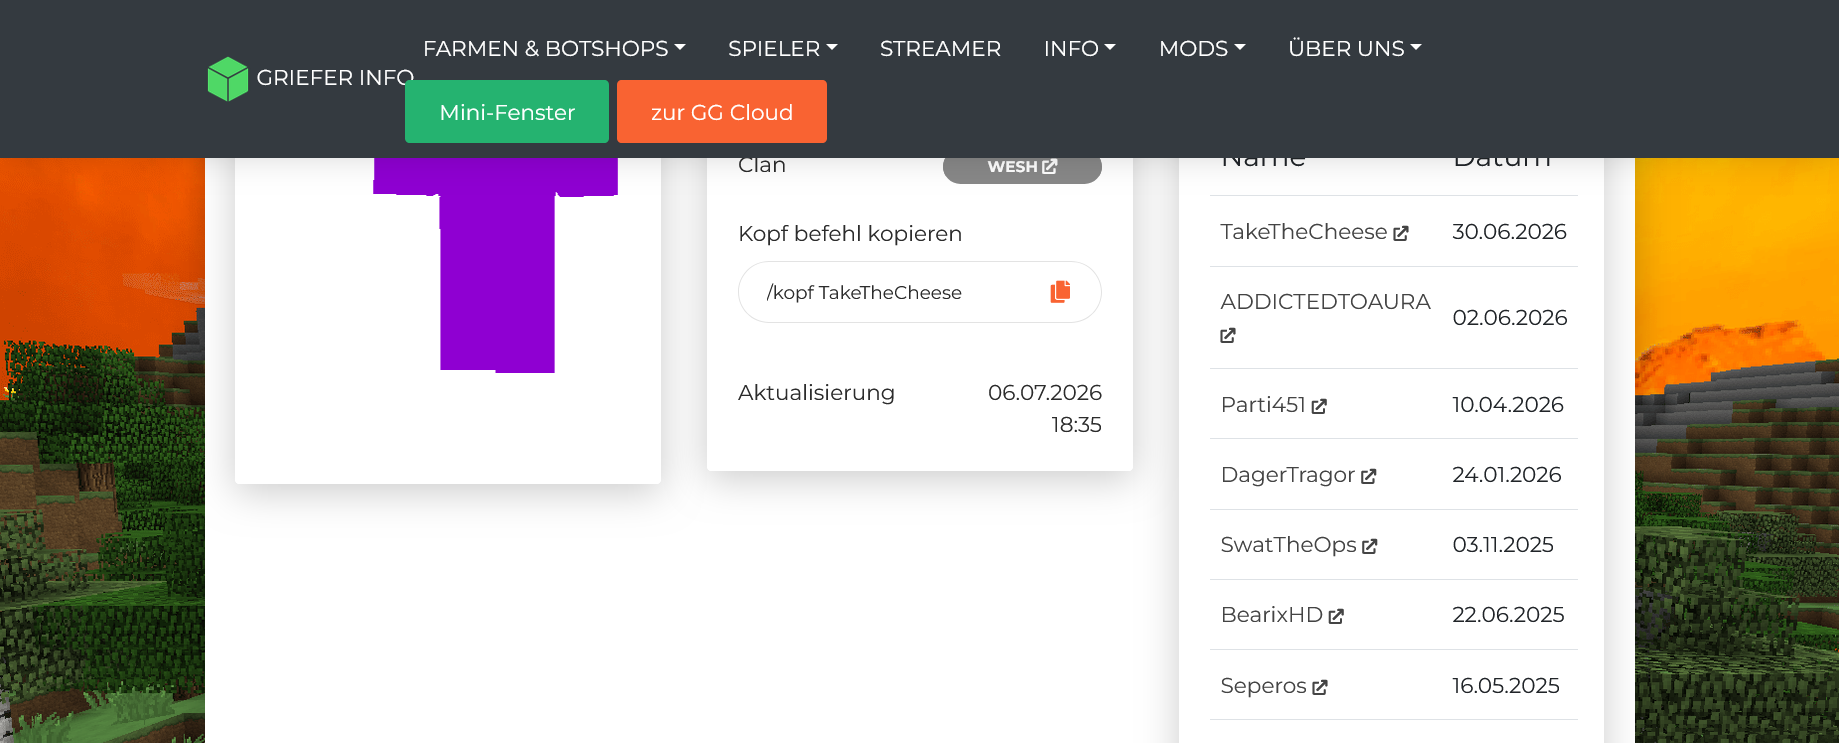Open the SwatTheOps name link
The height and width of the screenshot is (743, 1840).
[x=1289, y=545]
